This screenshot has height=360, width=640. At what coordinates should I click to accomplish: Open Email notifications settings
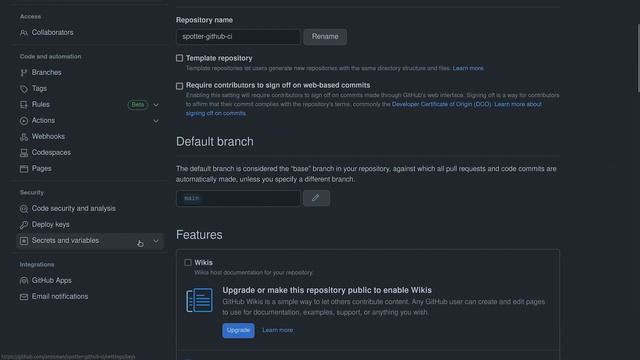[60, 296]
